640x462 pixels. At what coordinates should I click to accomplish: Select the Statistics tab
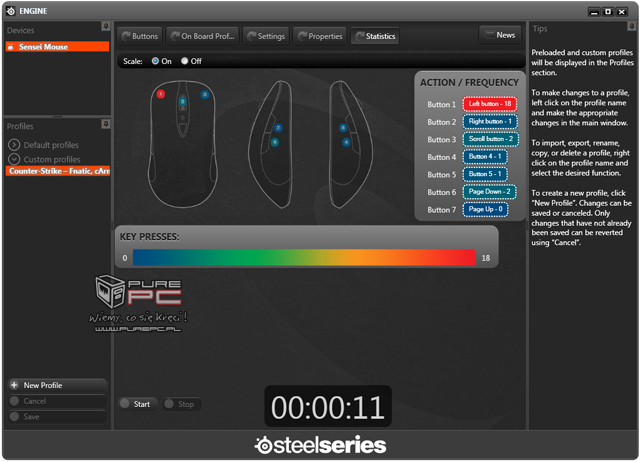(375, 36)
